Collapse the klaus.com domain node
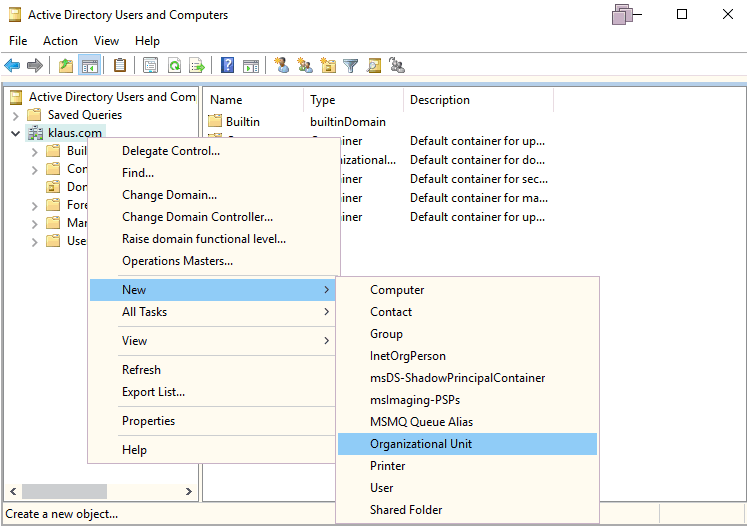This screenshot has width=747, height=526. [x=15, y=133]
